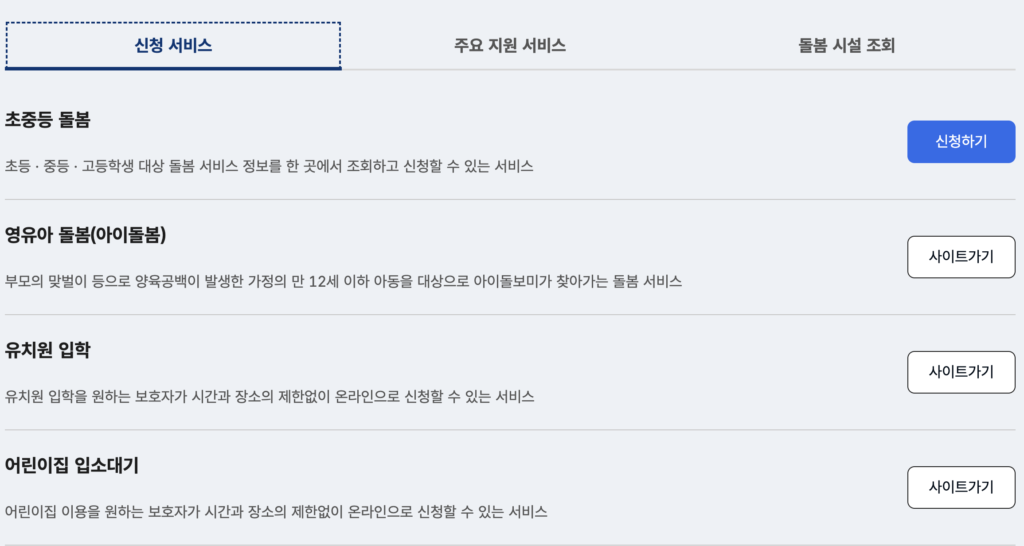1024x546 pixels.
Task: Click the 초중등 돌봄 heading
Action: 48,120
